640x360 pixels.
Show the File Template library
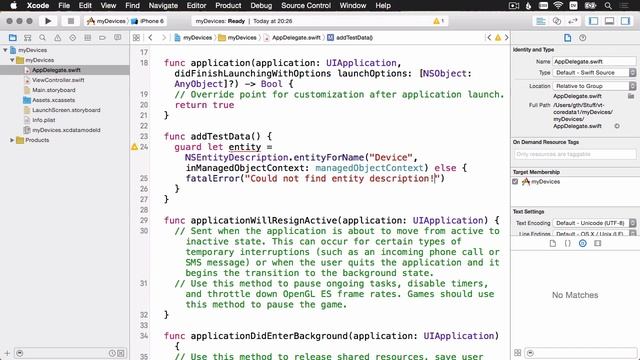(x=553, y=243)
